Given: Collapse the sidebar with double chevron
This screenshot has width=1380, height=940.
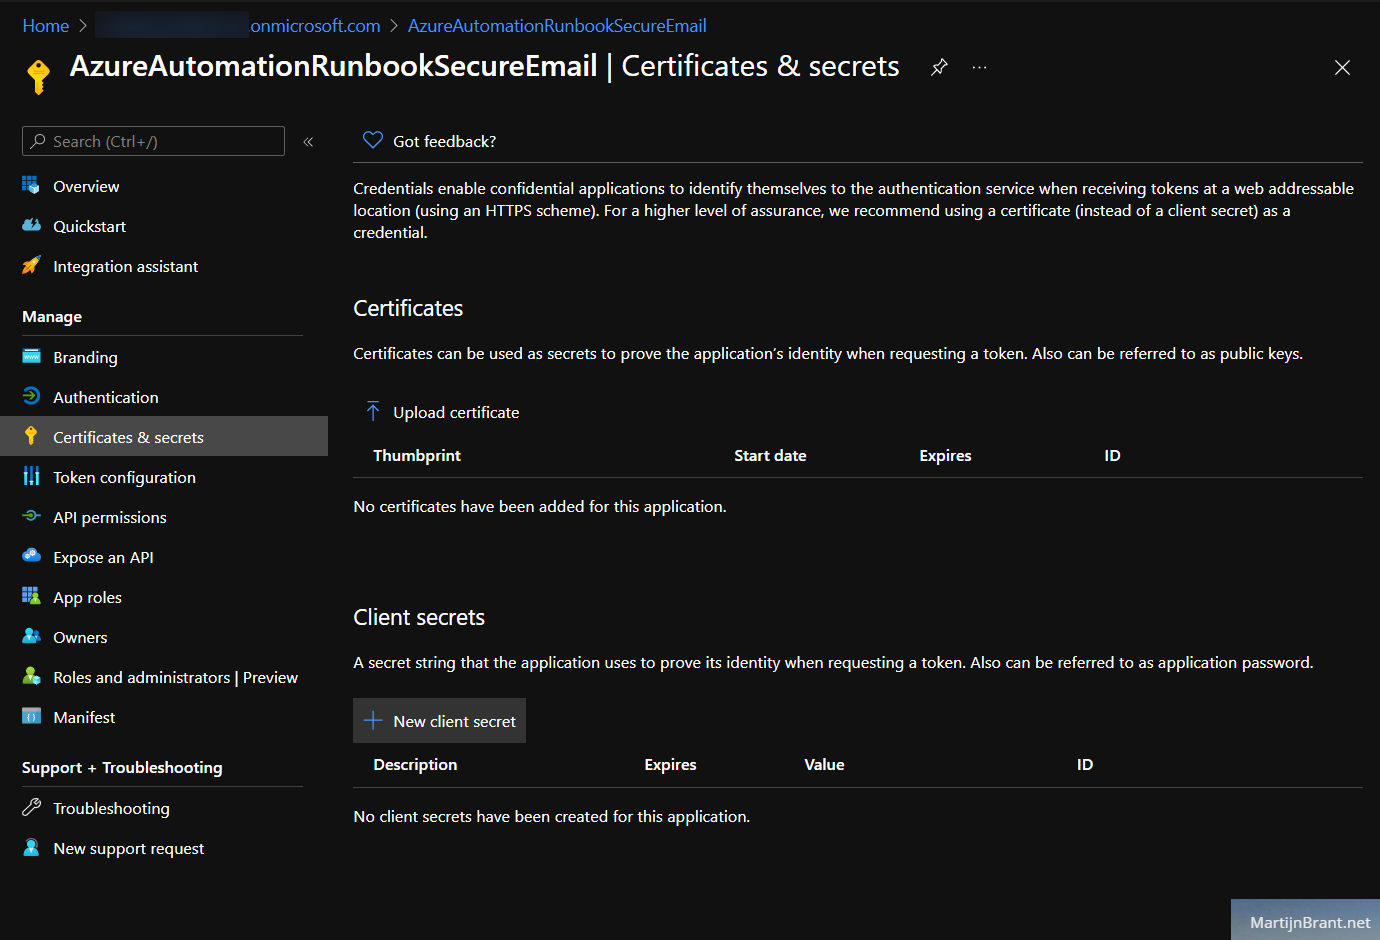Looking at the screenshot, I should (x=308, y=142).
